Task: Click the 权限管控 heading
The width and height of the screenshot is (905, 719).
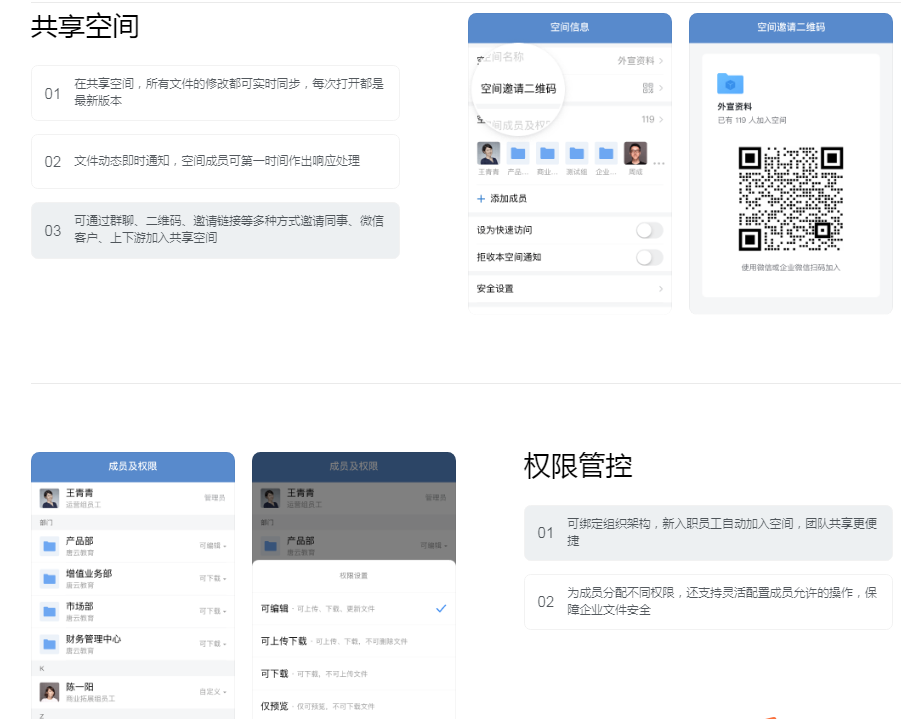Action: 578,466
